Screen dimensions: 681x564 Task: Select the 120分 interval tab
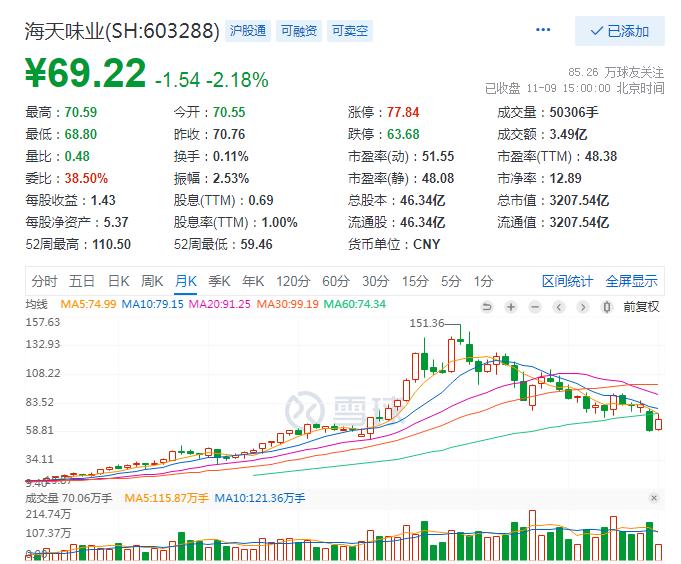click(x=293, y=281)
